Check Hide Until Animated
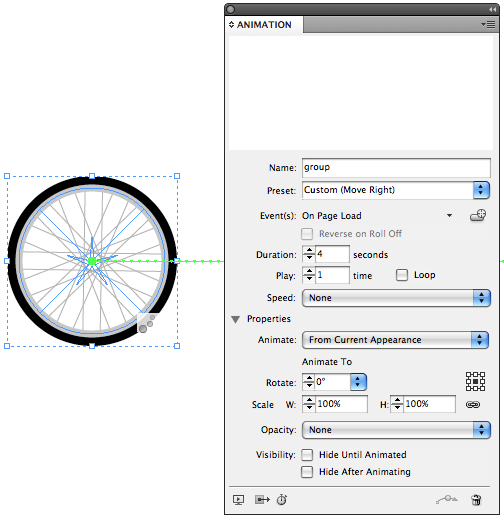This screenshot has height=522, width=504. [x=307, y=455]
